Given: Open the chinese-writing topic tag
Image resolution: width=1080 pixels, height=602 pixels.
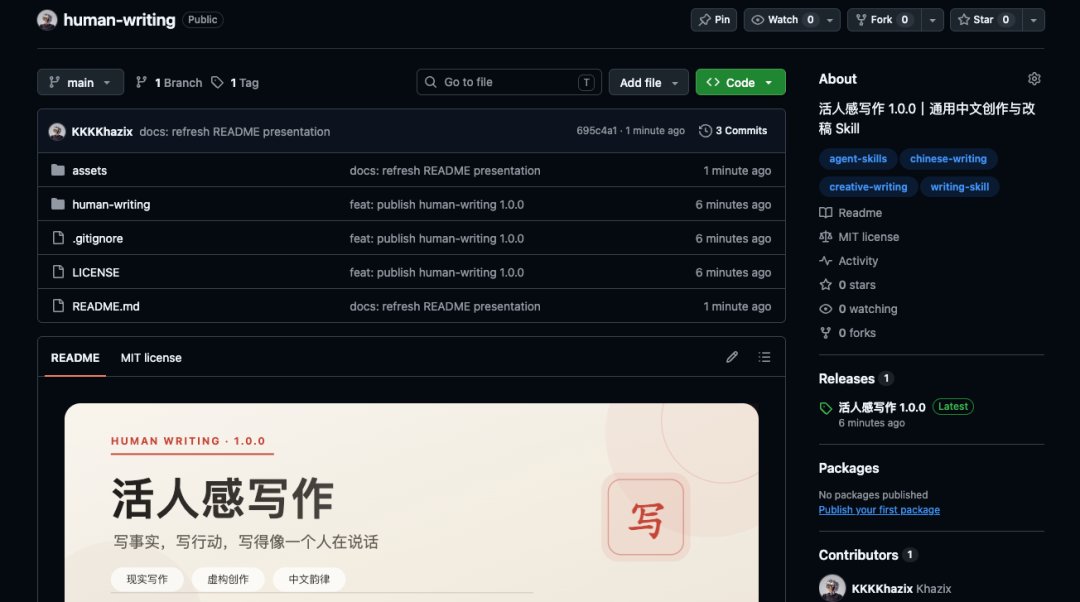Looking at the screenshot, I should 948,158.
